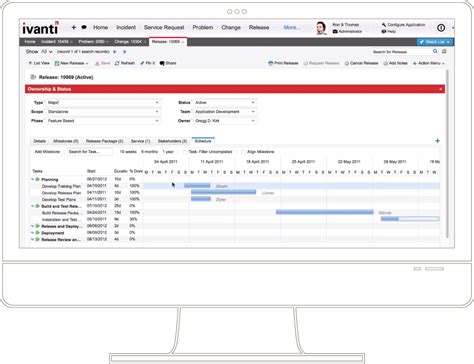The height and width of the screenshot is (364, 474).
Task: Open the Release Package tab
Action: [104, 141]
